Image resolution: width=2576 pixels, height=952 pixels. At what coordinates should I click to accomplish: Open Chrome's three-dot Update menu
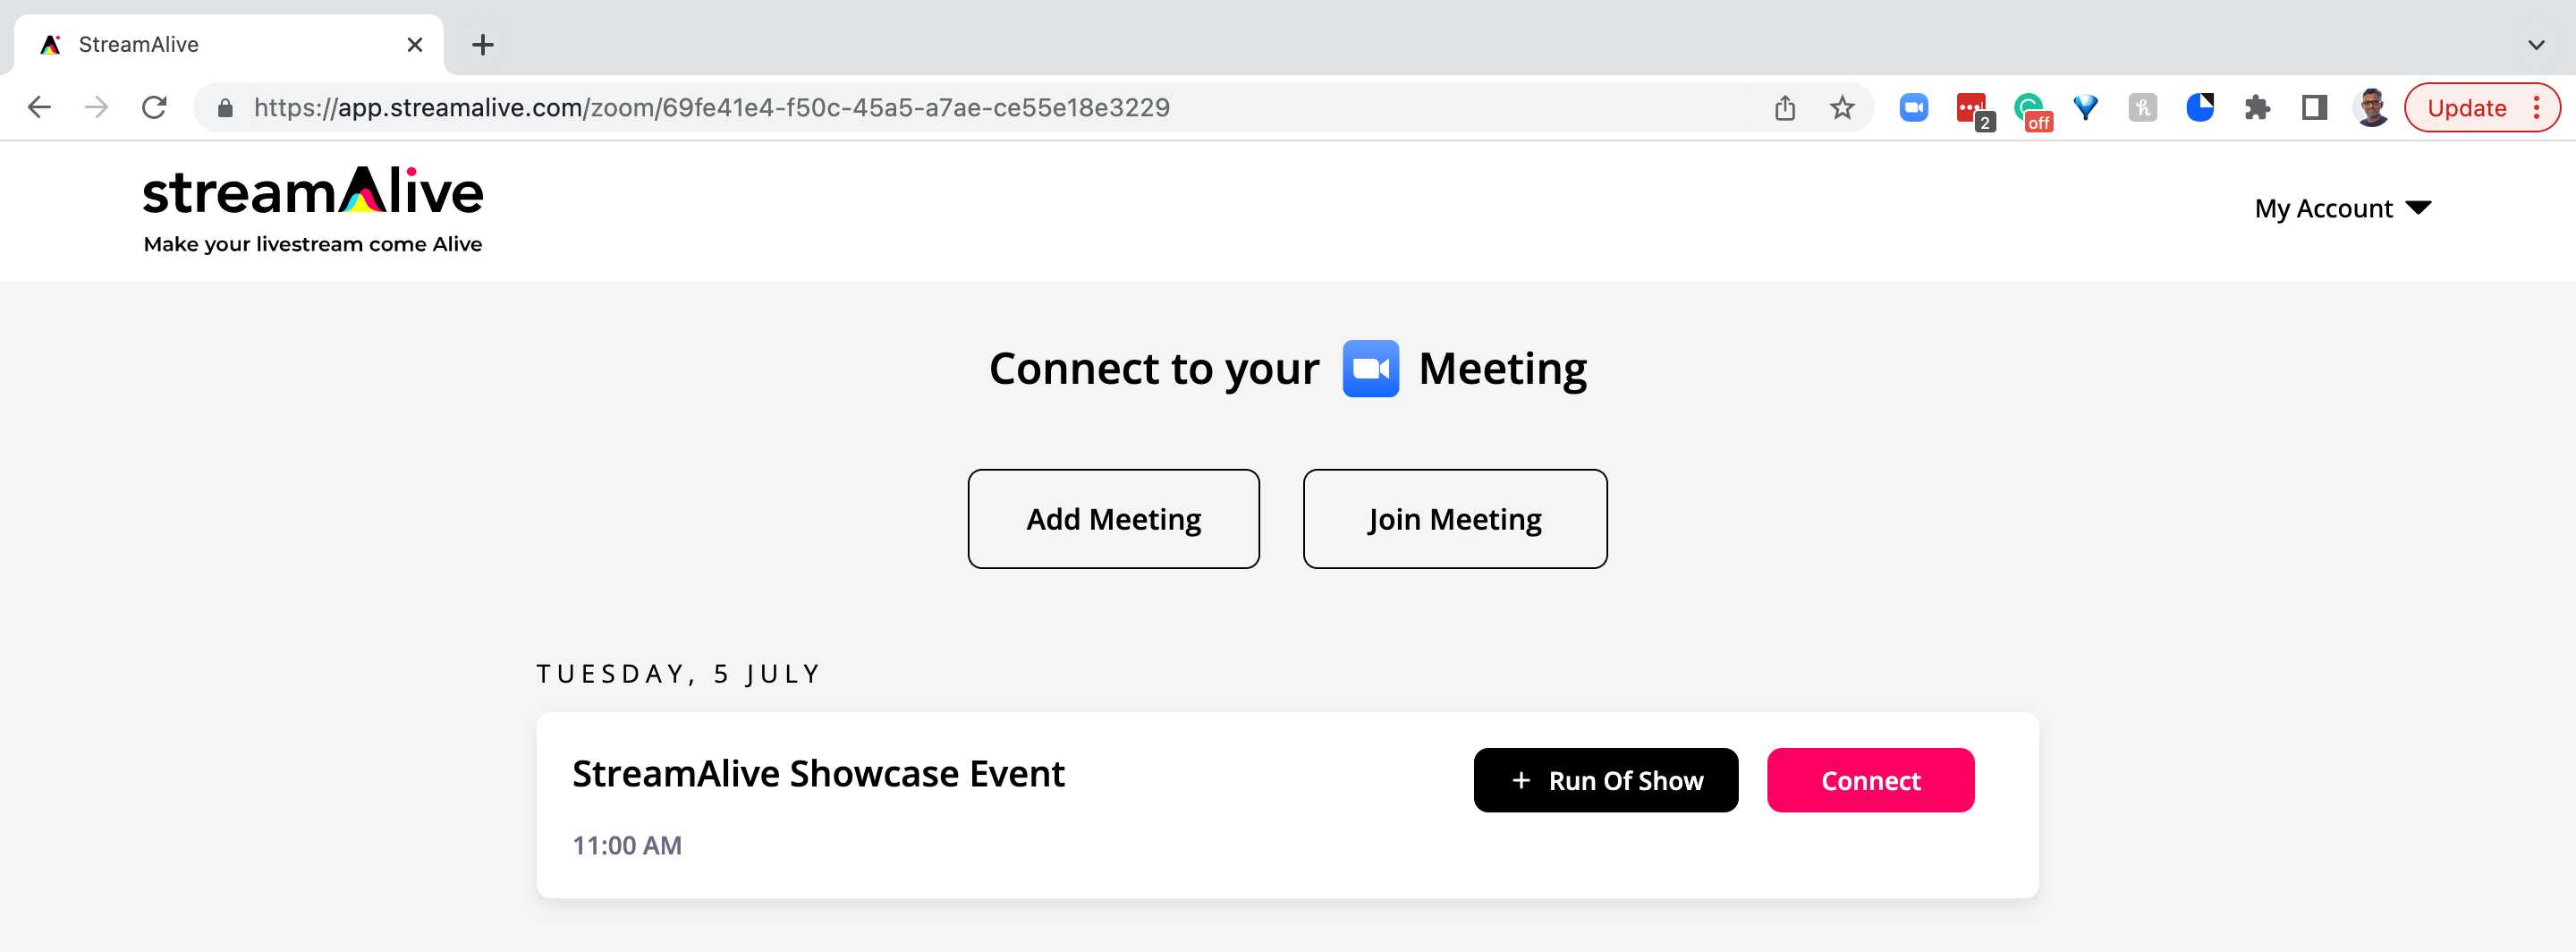2536,107
